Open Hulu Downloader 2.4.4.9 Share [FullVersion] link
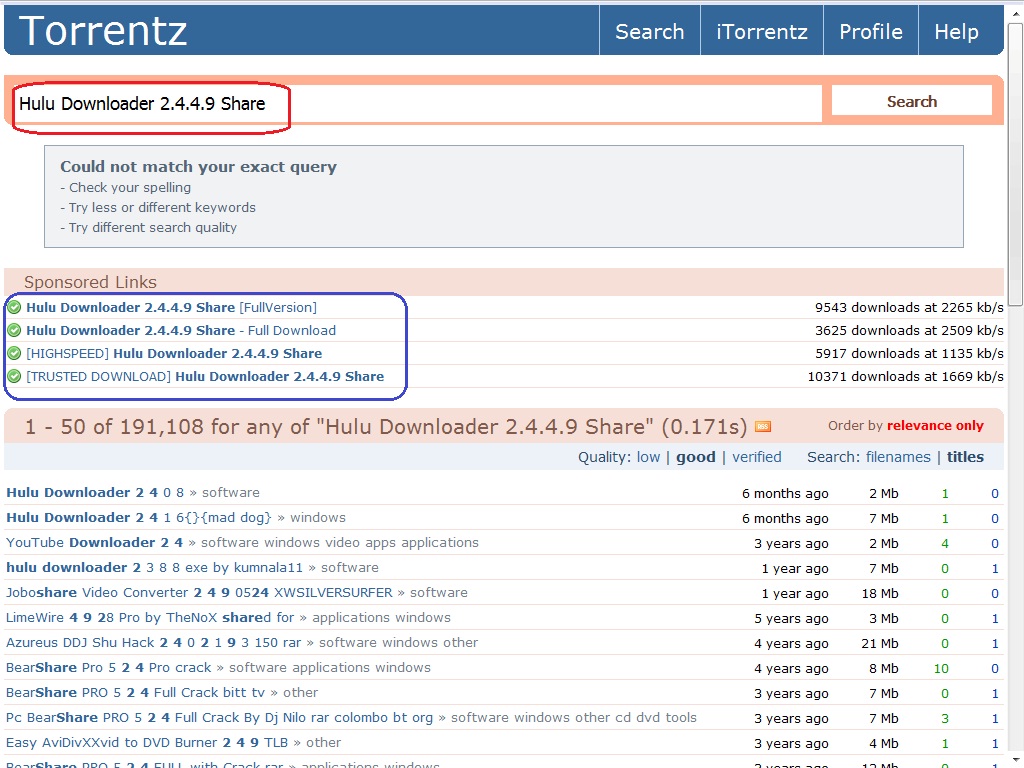This screenshot has height=768, width=1024. 171,307
